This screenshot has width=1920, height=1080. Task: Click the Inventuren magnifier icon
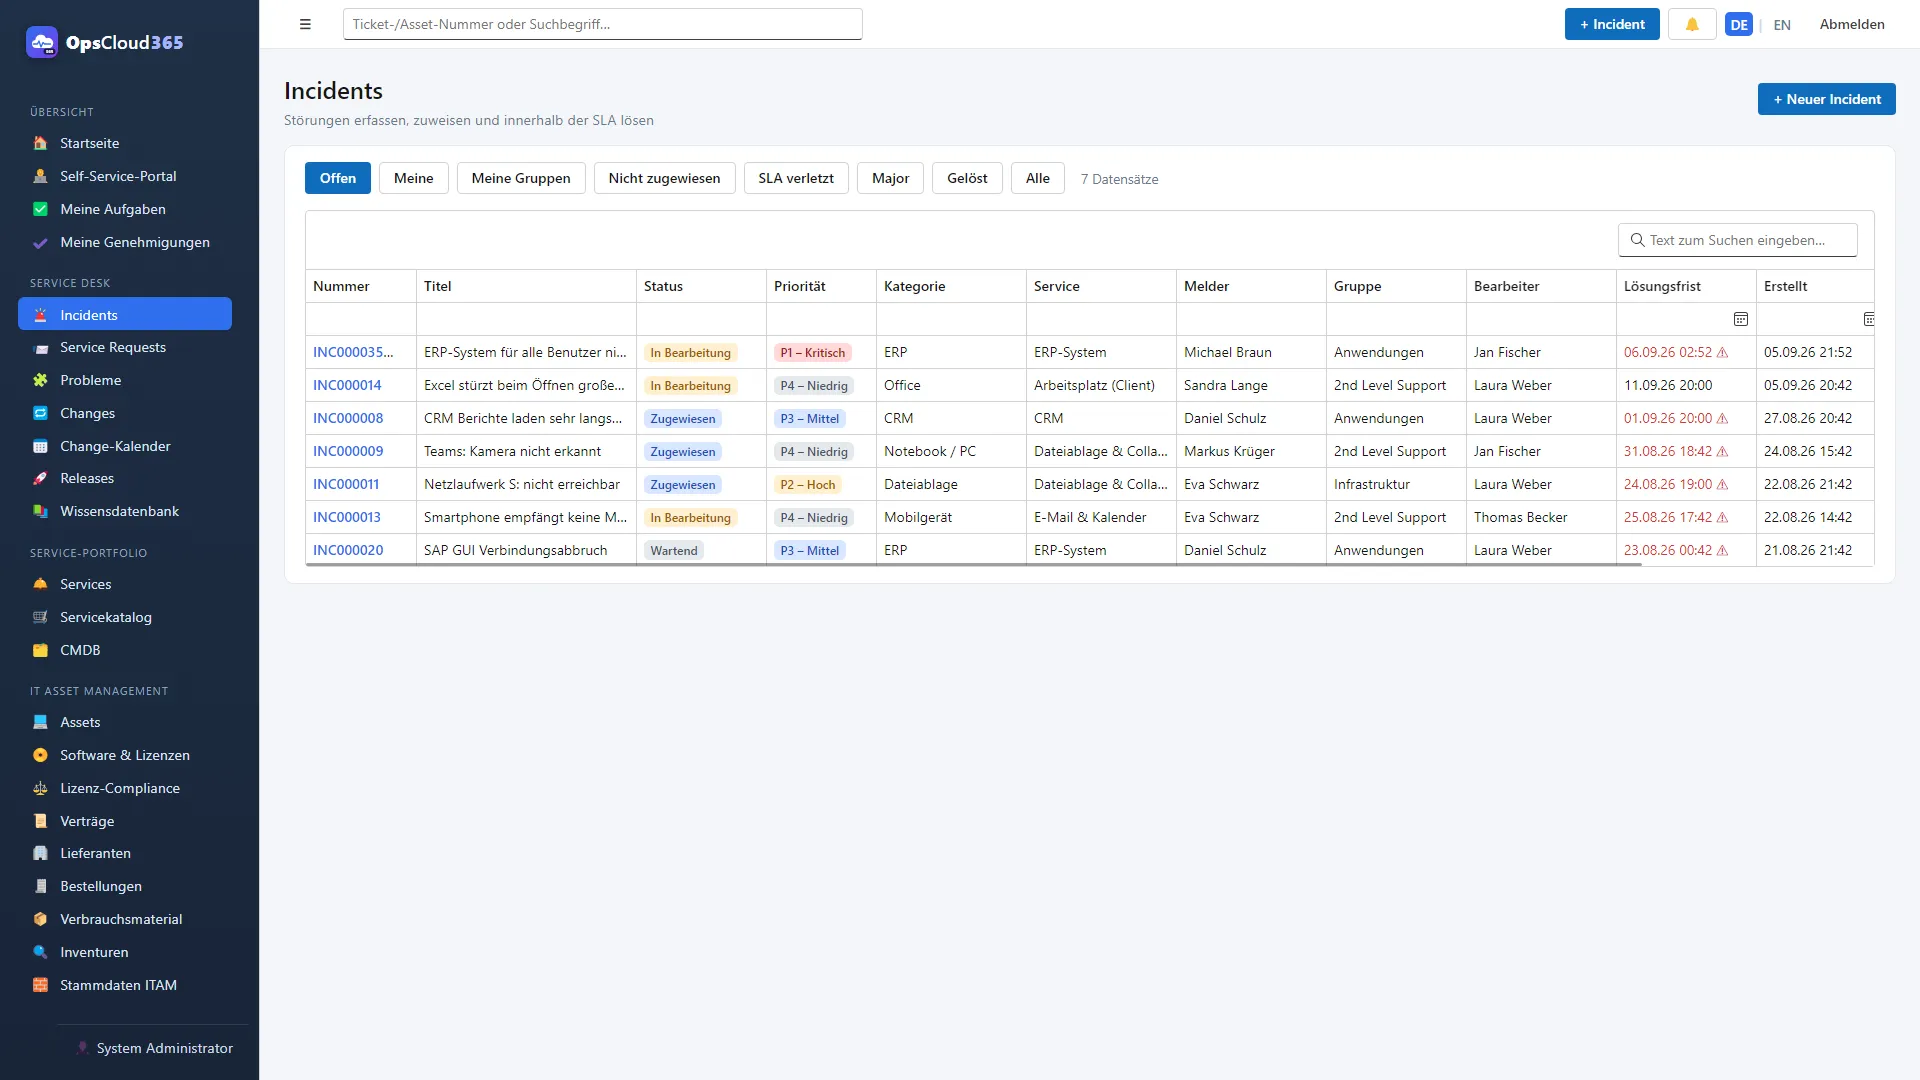tap(40, 952)
